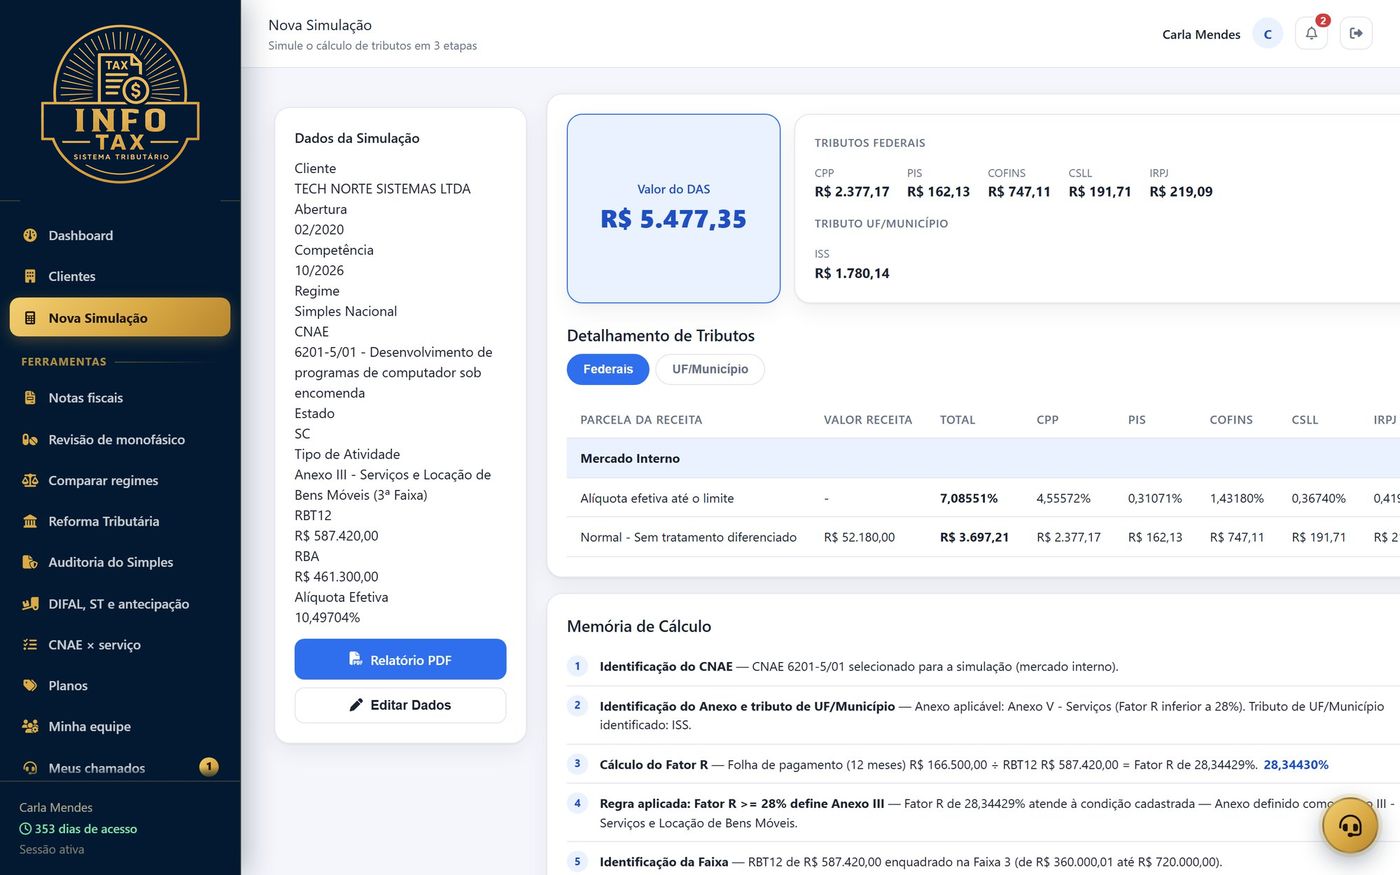Click the 7,08551% total aliquot cell
1400x875 pixels.
click(968, 498)
